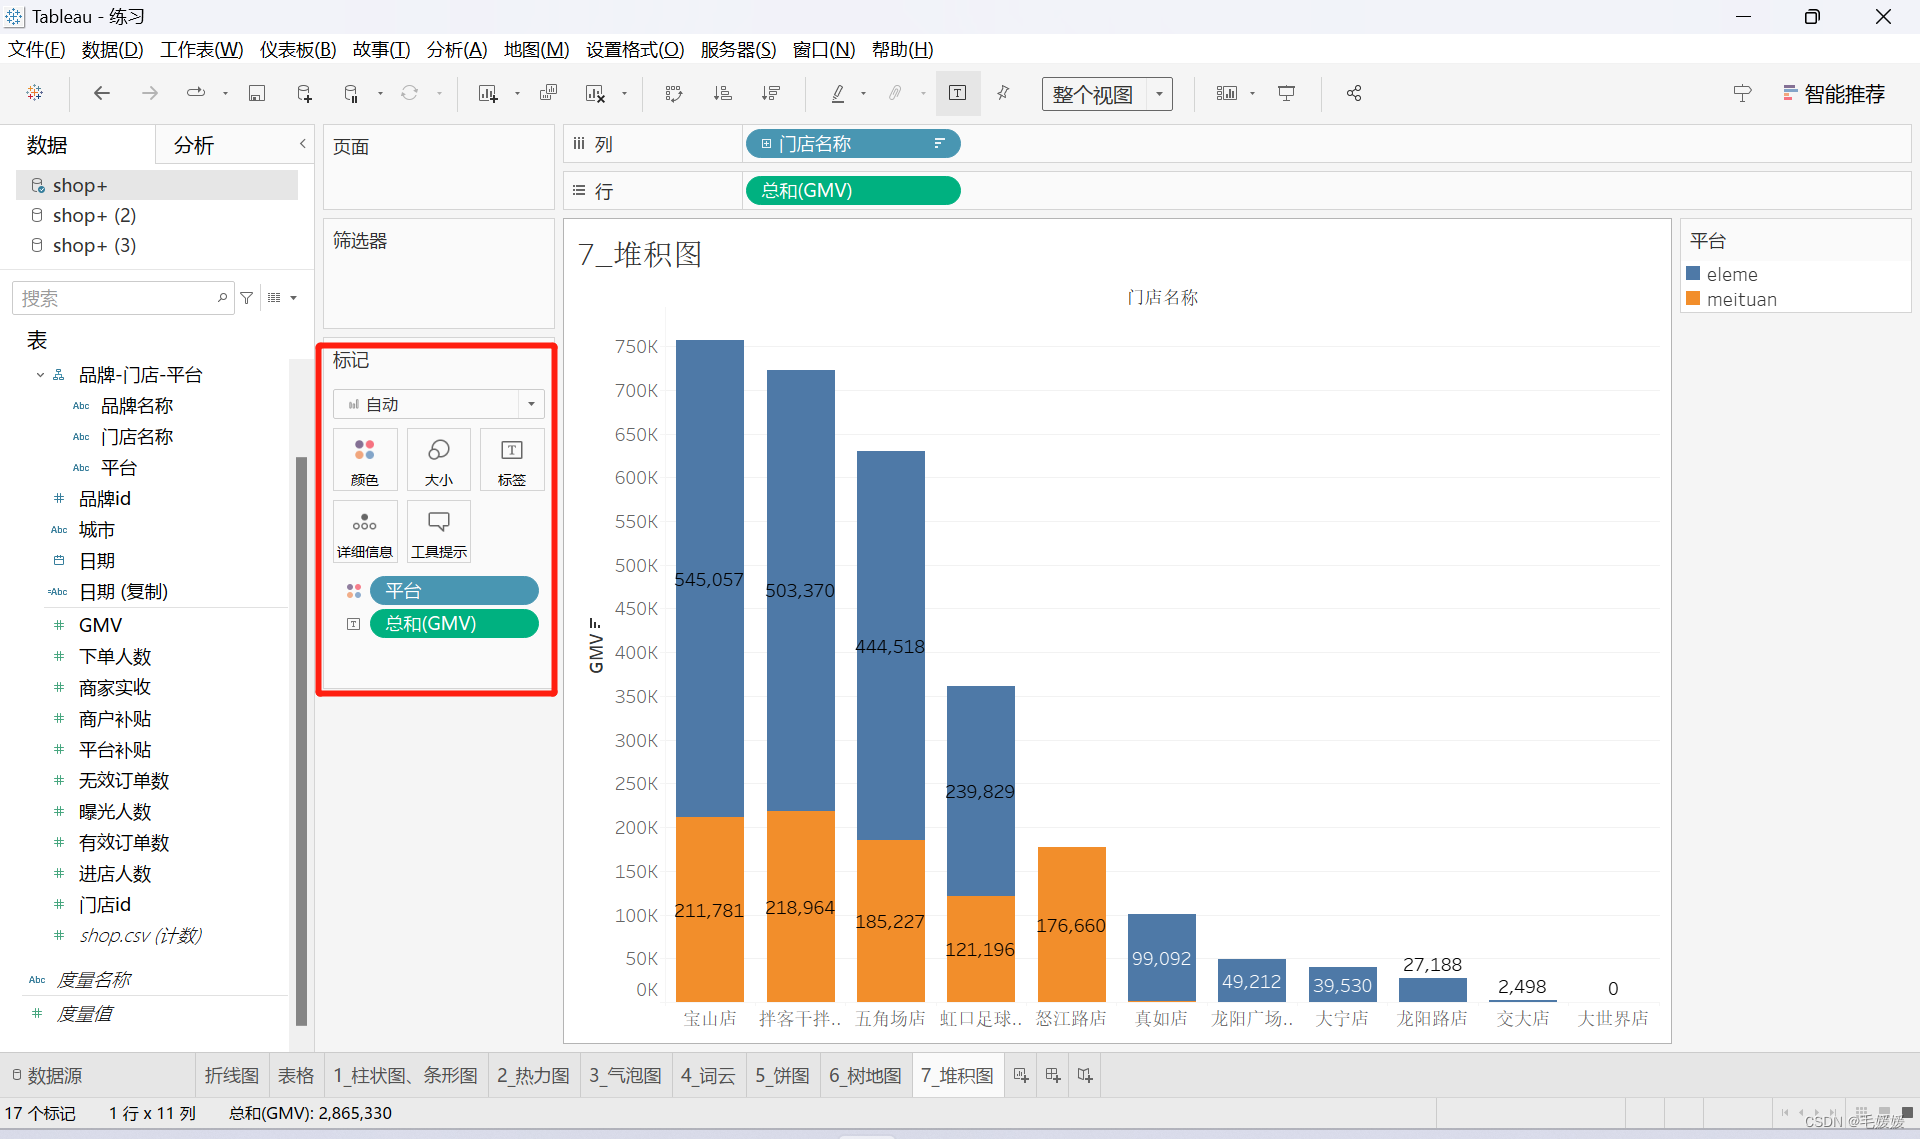1920x1139 pixels.
Task: Open the highlight dropdown arrow
Action: [x=863, y=94]
